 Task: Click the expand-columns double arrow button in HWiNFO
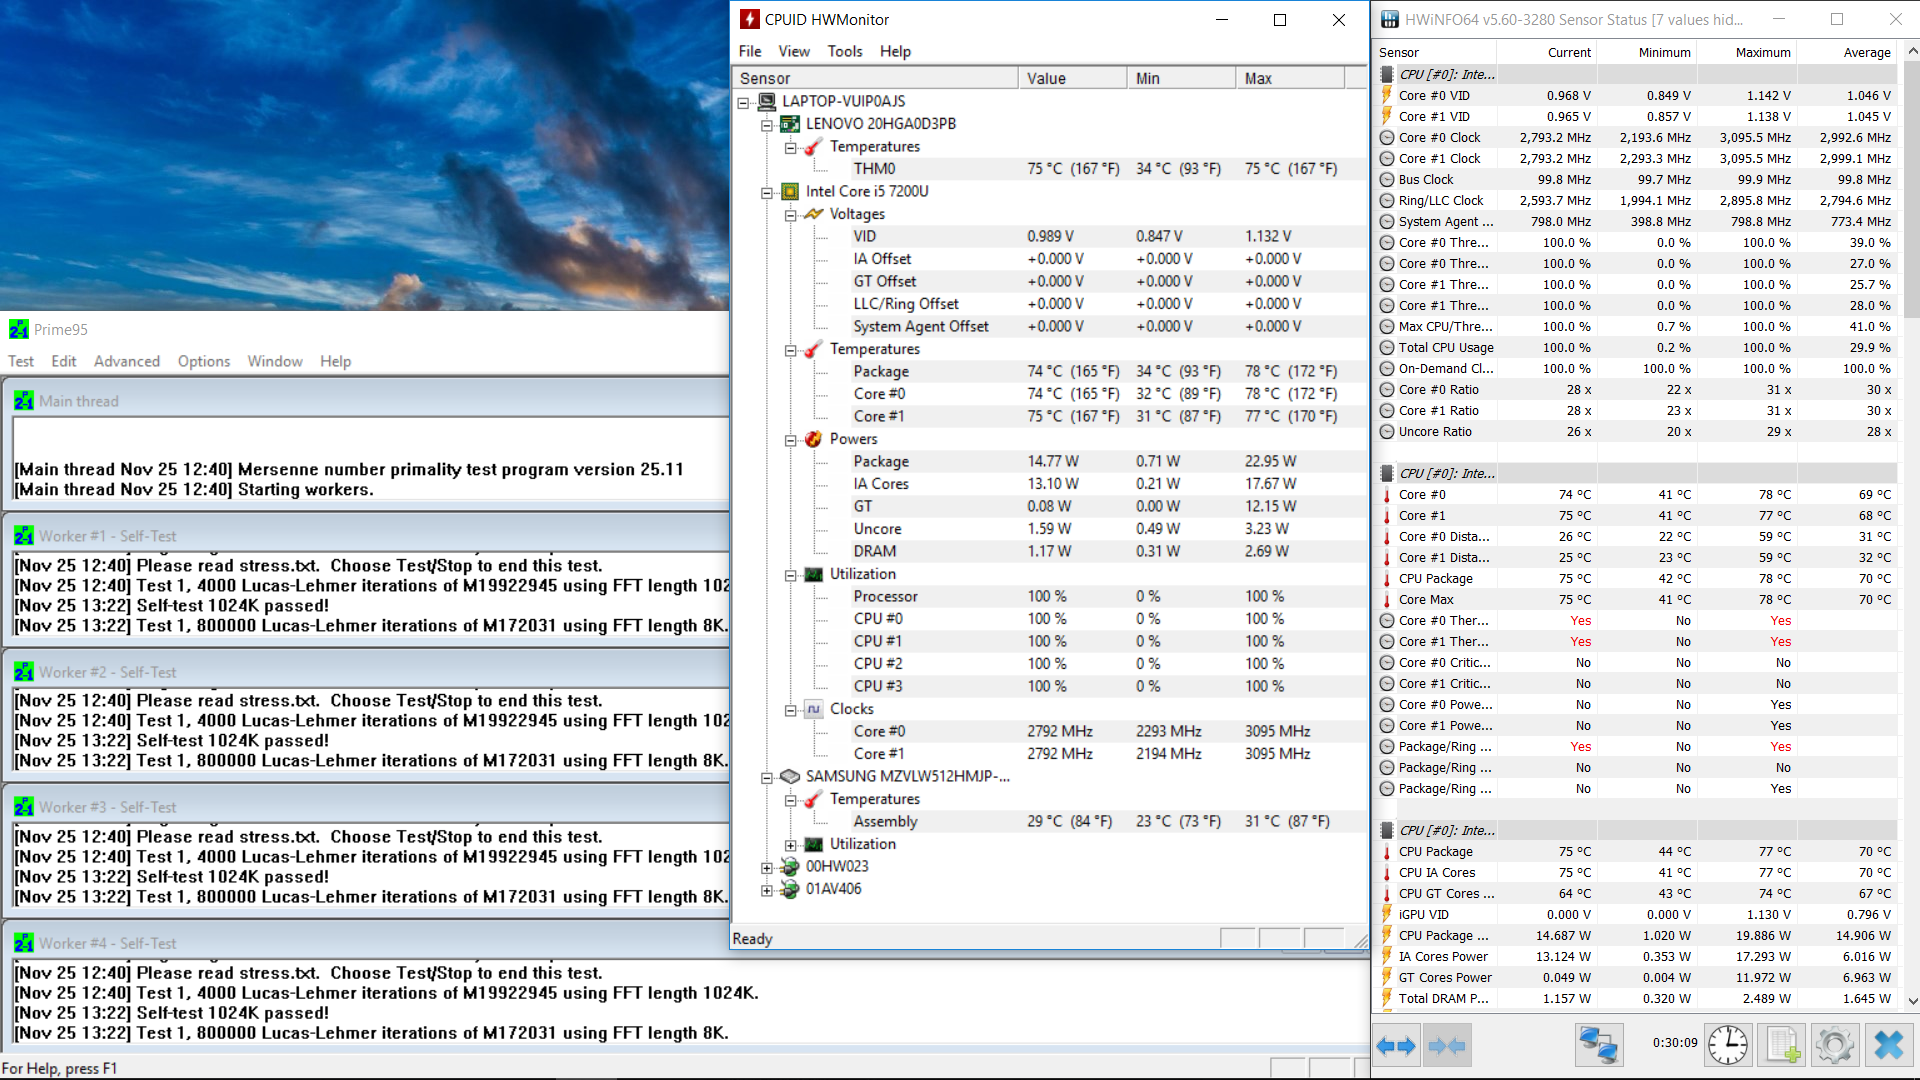(1396, 1046)
